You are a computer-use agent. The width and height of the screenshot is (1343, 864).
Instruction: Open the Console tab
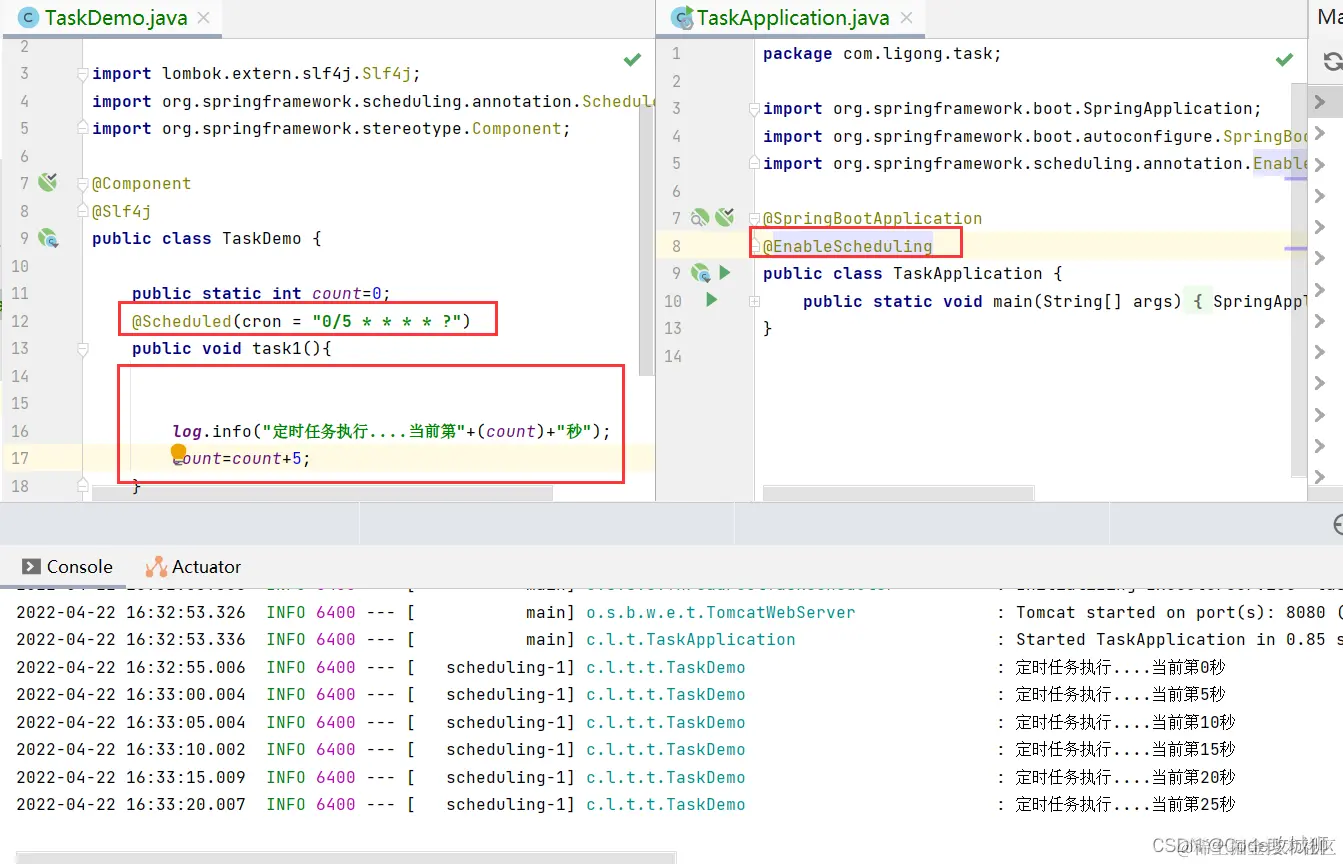(x=67, y=566)
